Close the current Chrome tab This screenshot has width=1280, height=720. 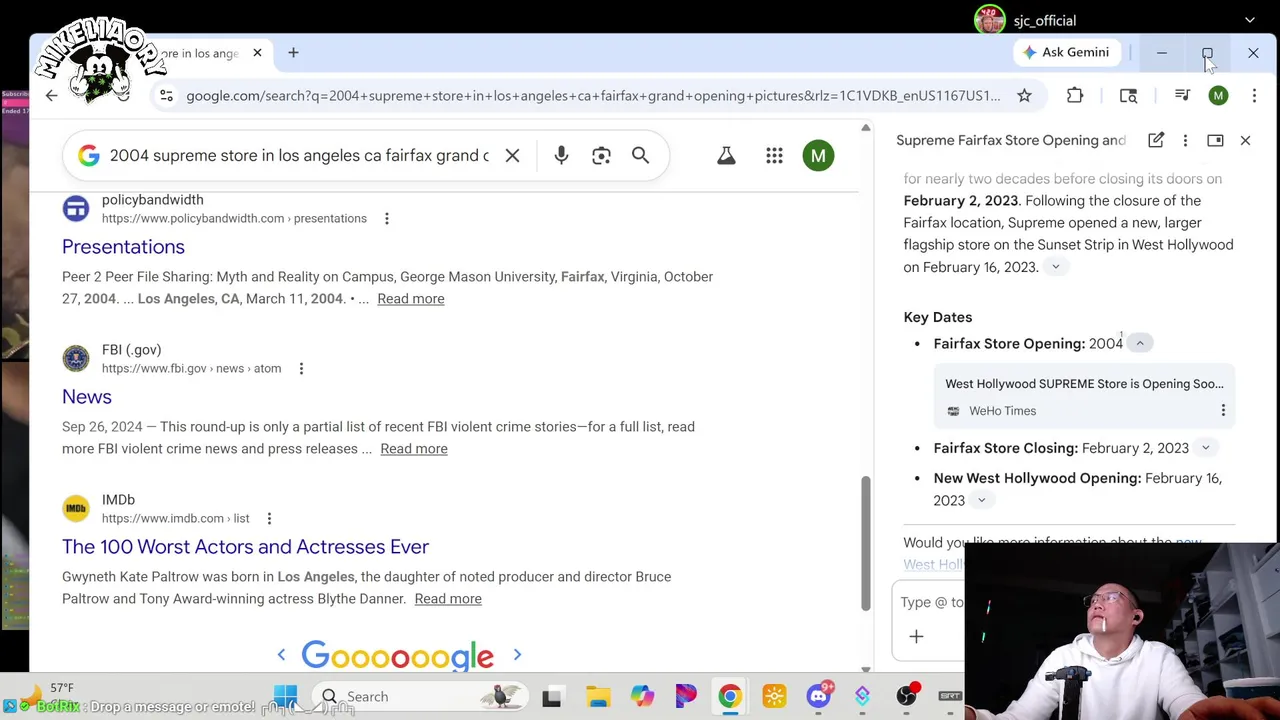(x=257, y=52)
